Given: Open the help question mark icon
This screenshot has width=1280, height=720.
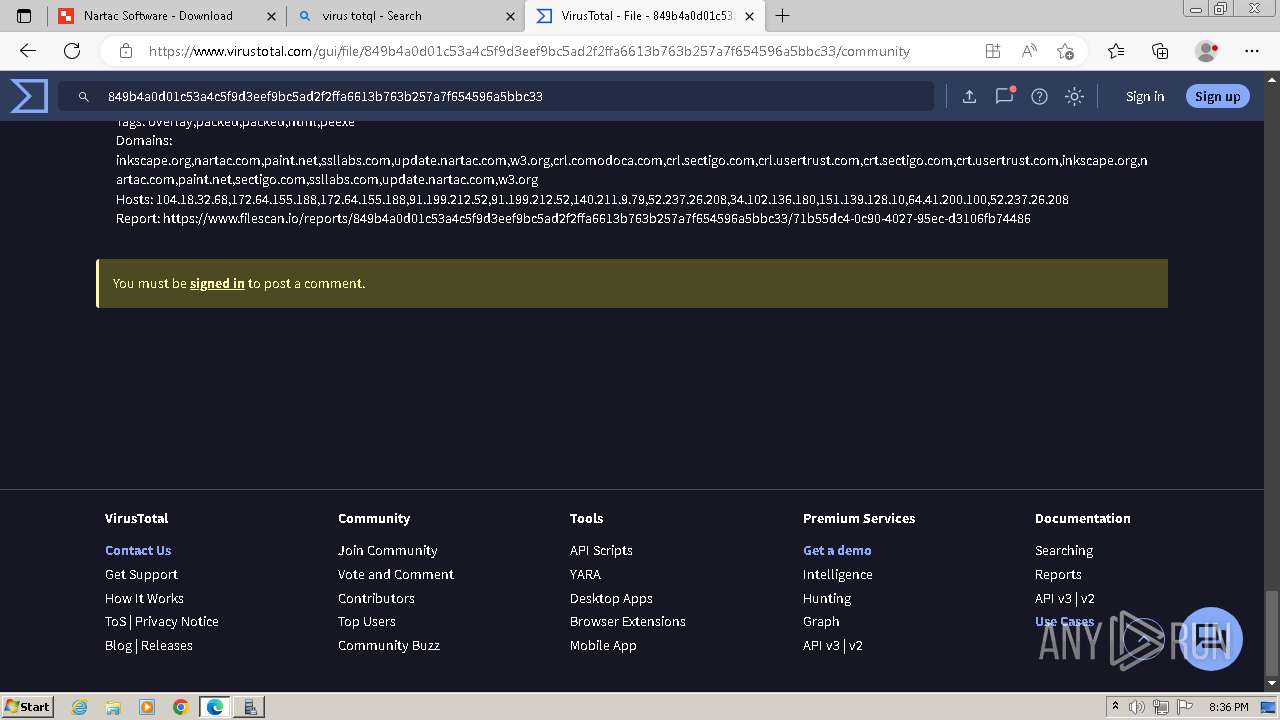Looking at the screenshot, I should click(1039, 96).
